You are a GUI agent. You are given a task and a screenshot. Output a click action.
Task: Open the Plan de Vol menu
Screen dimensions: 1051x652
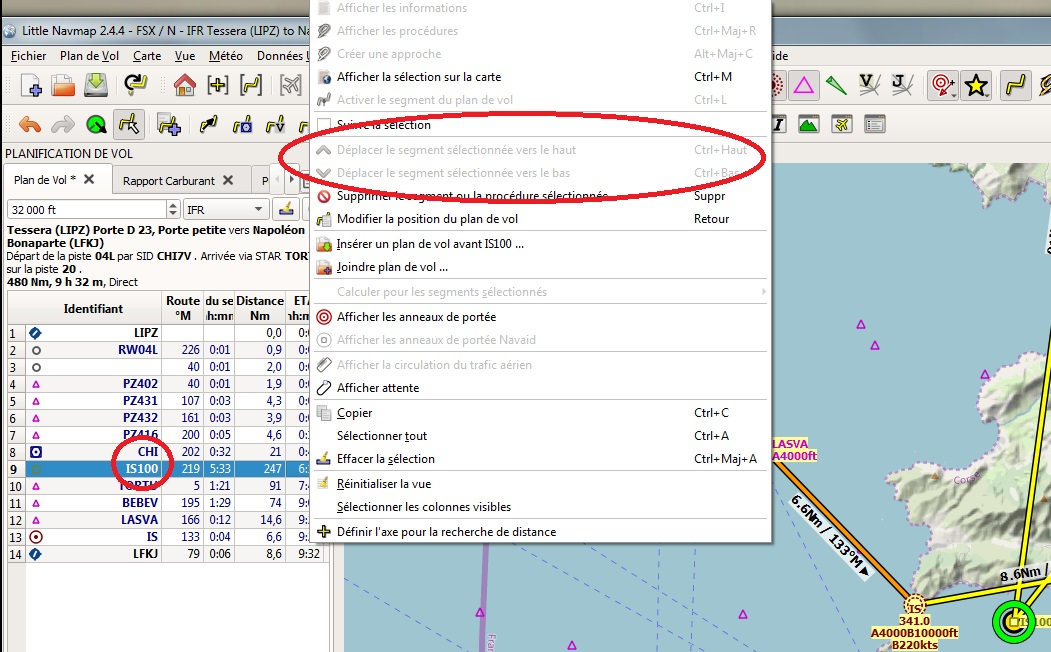pyautogui.click(x=89, y=56)
